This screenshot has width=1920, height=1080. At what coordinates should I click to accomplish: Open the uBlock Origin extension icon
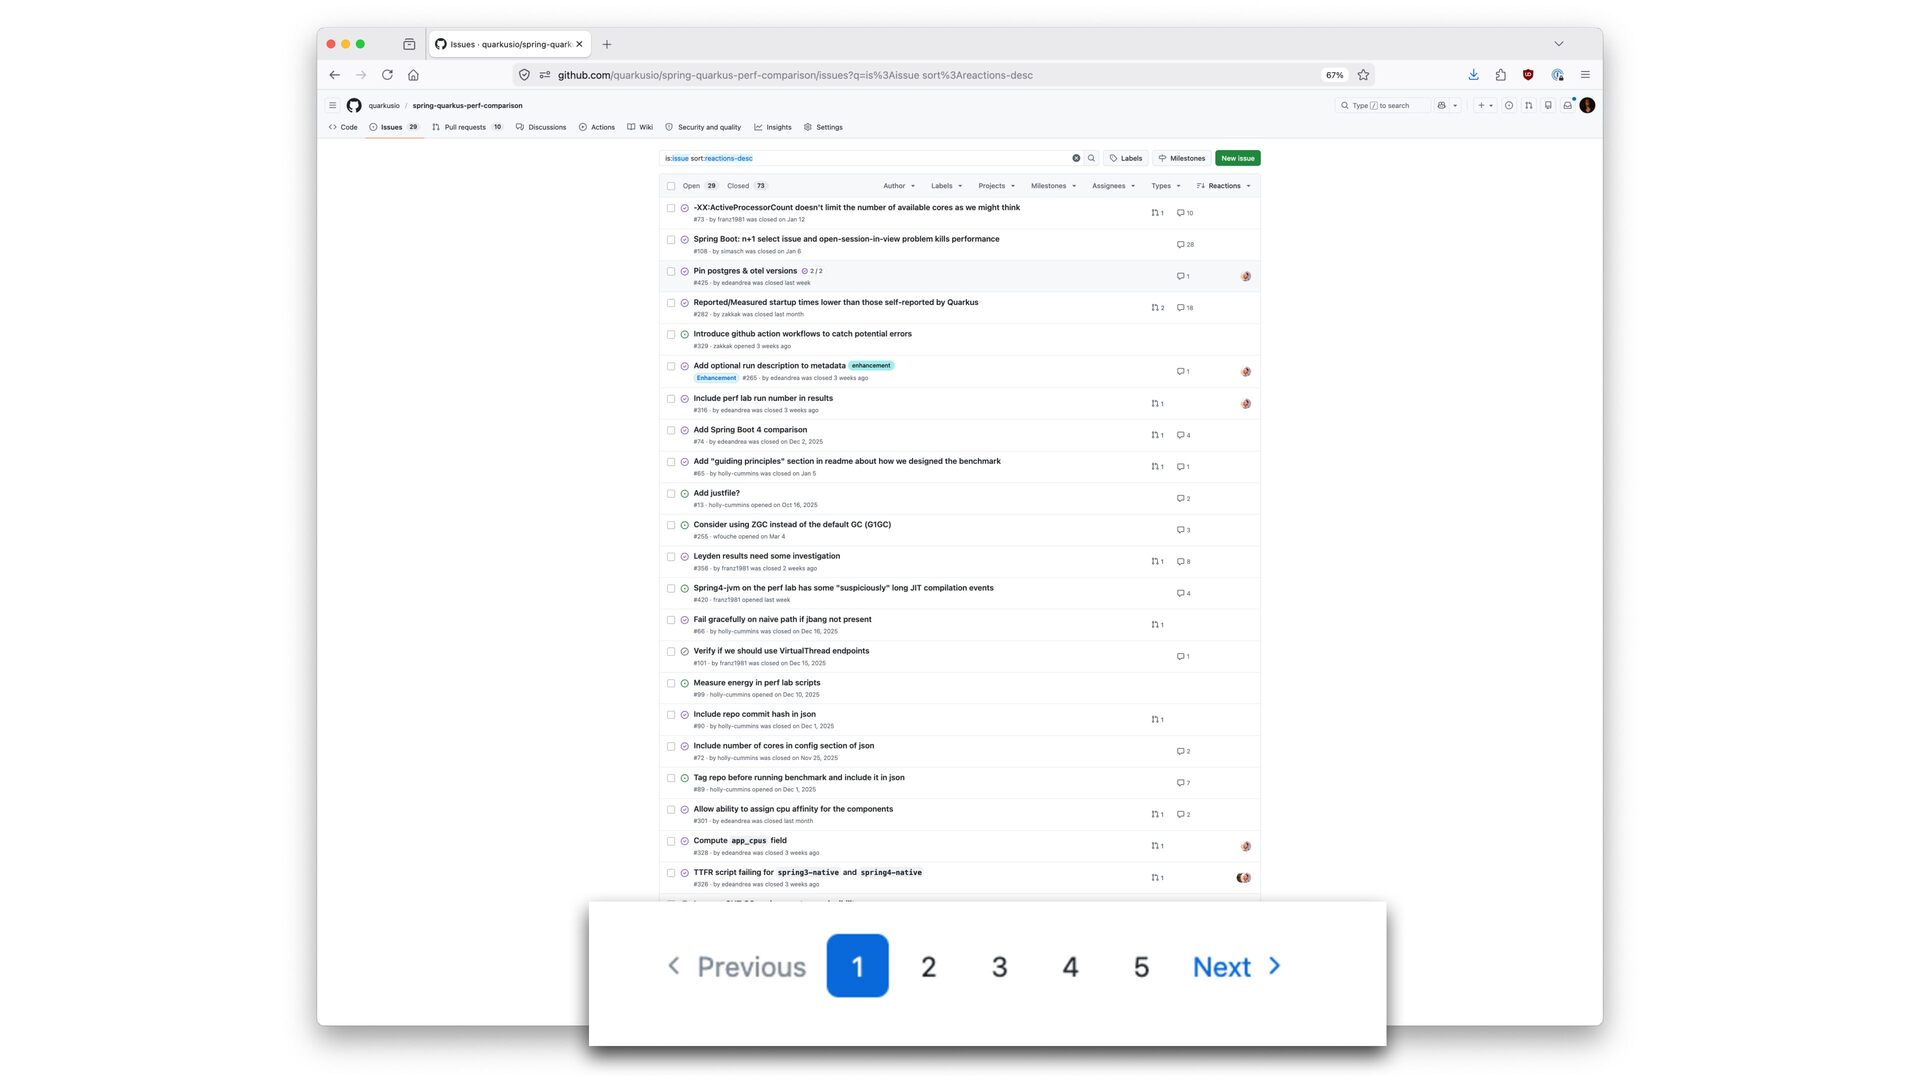pyautogui.click(x=1527, y=75)
